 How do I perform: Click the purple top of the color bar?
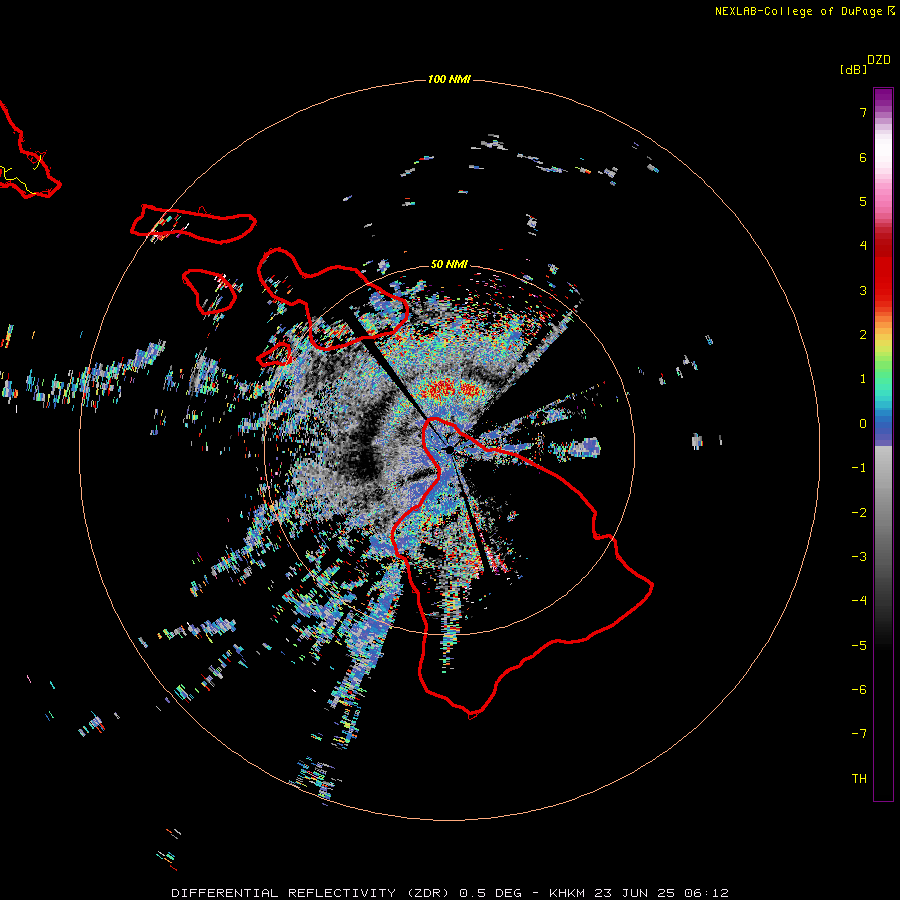click(x=883, y=99)
